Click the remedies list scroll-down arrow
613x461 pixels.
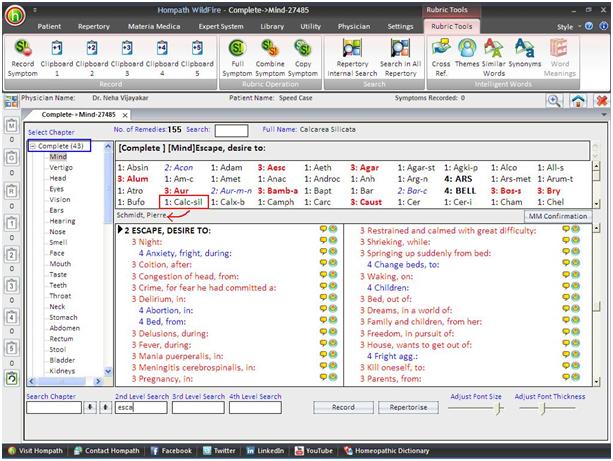tap(597, 203)
